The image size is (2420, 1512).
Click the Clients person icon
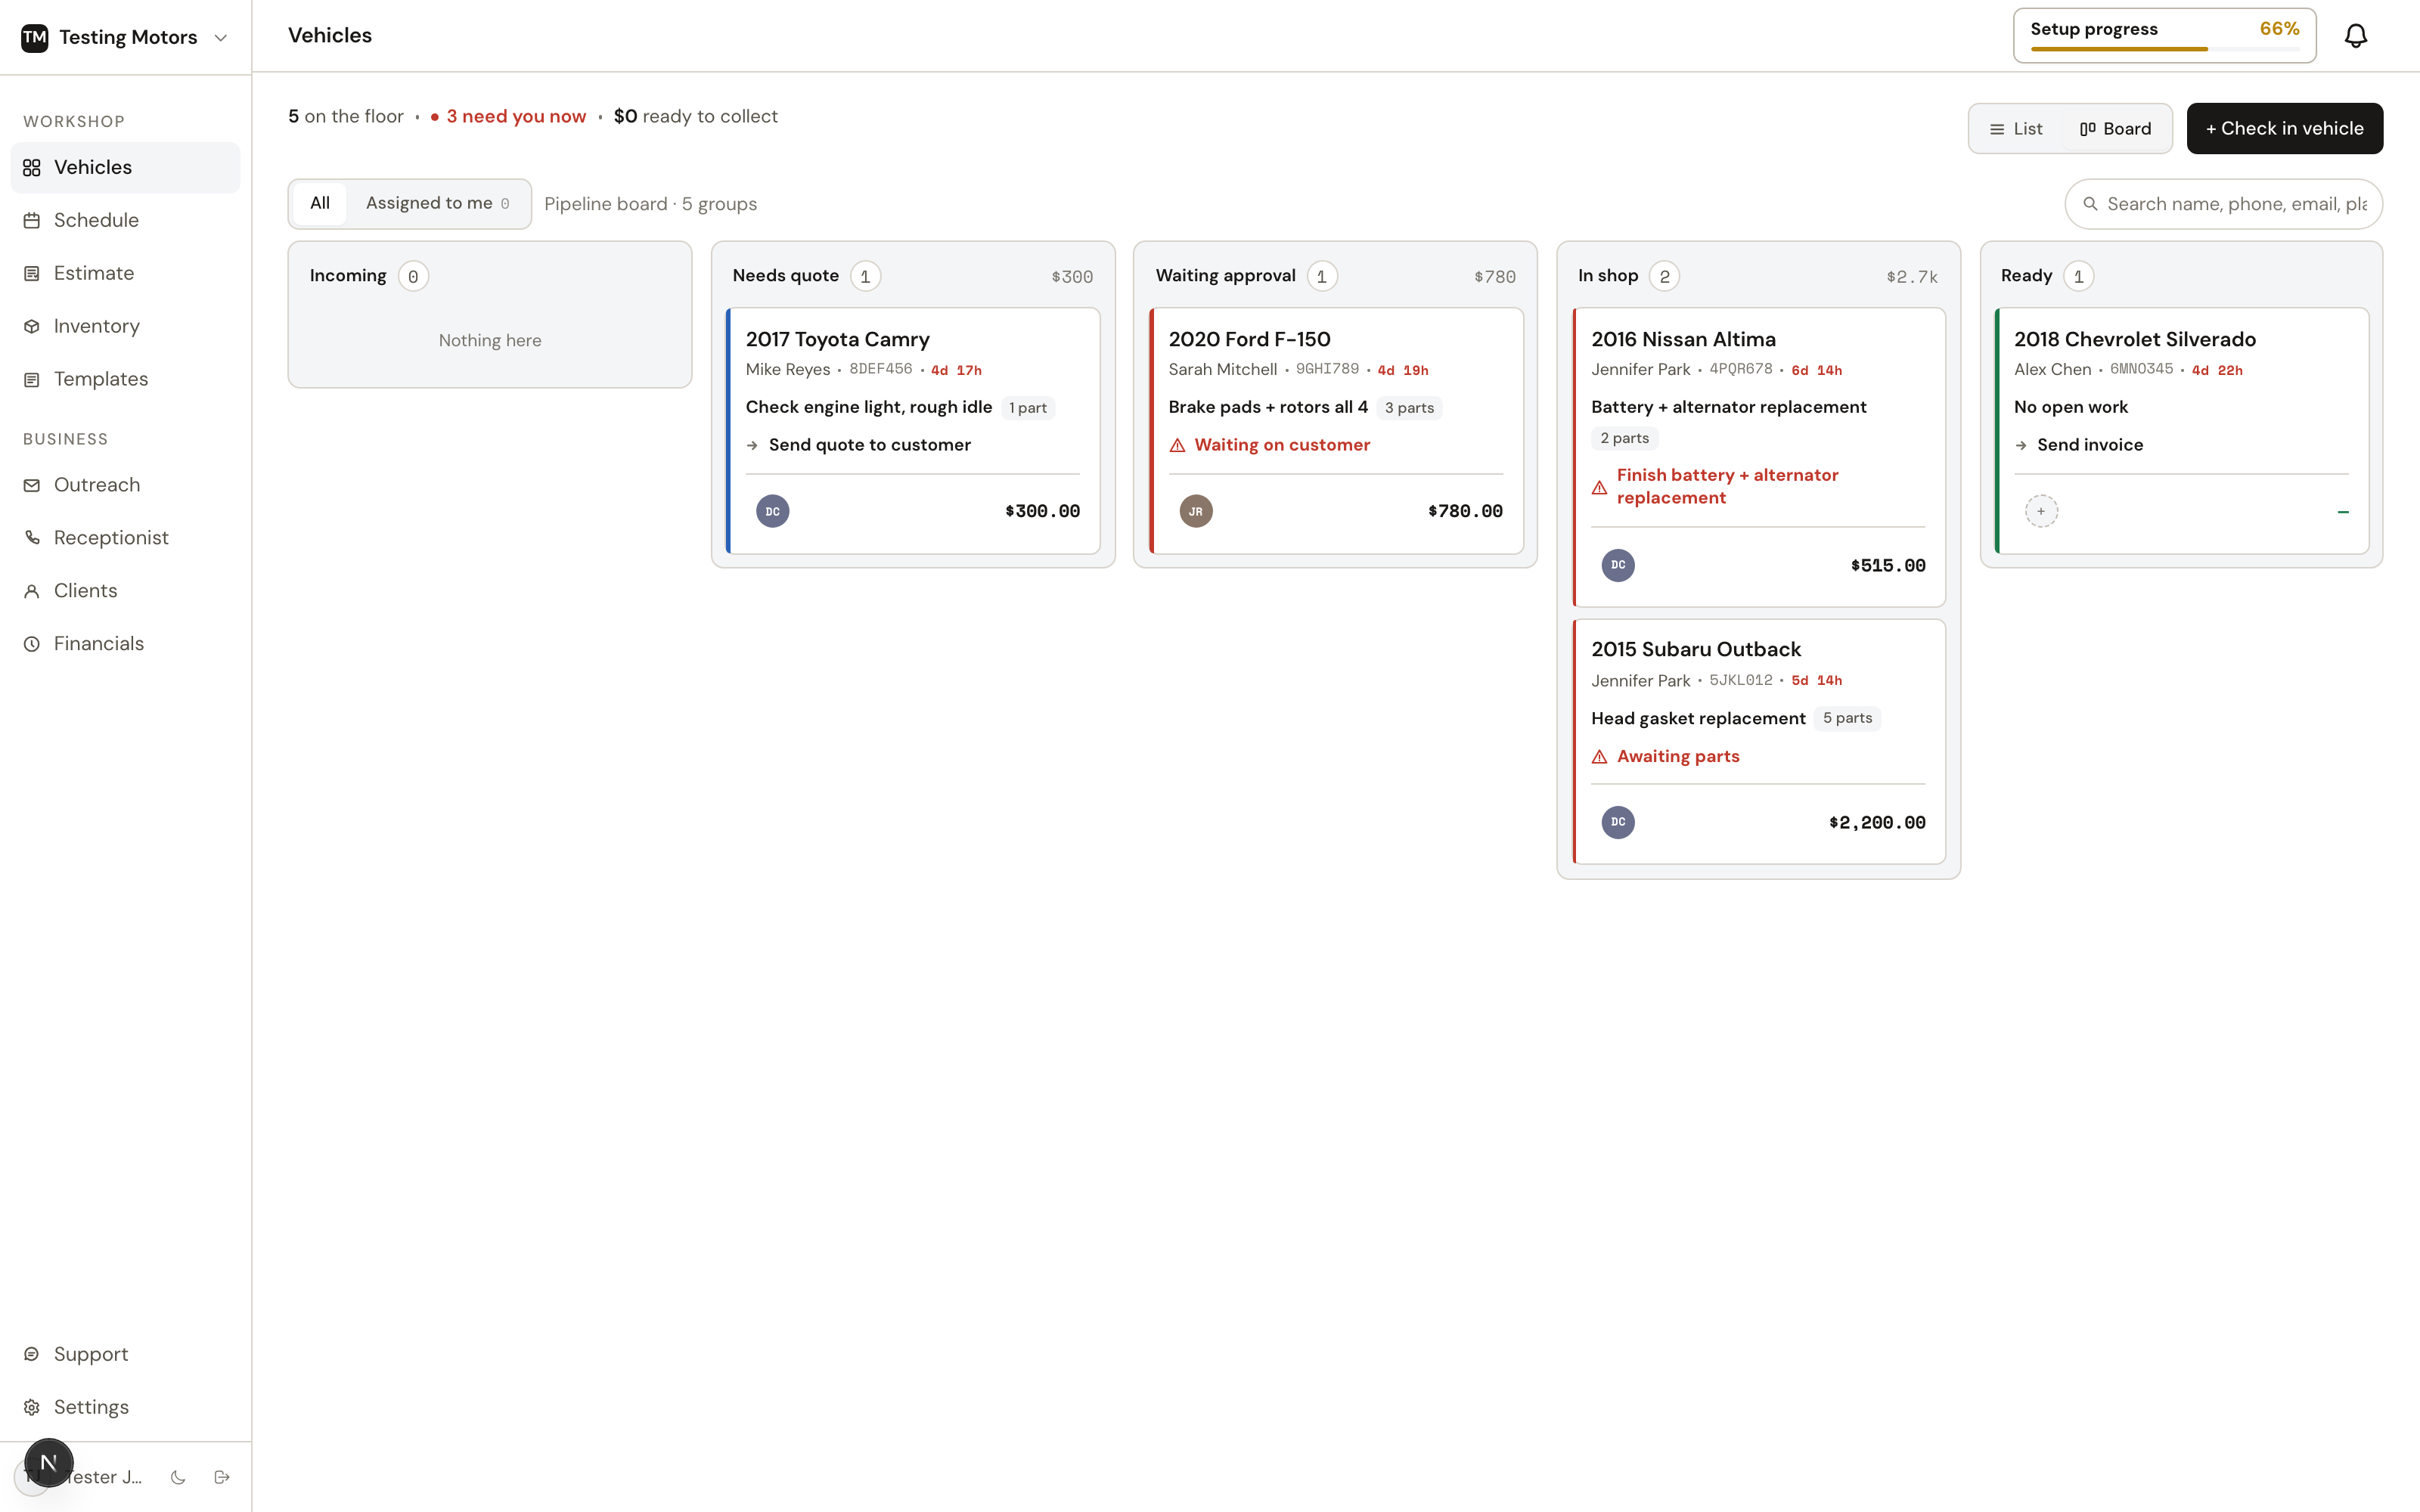click(32, 591)
